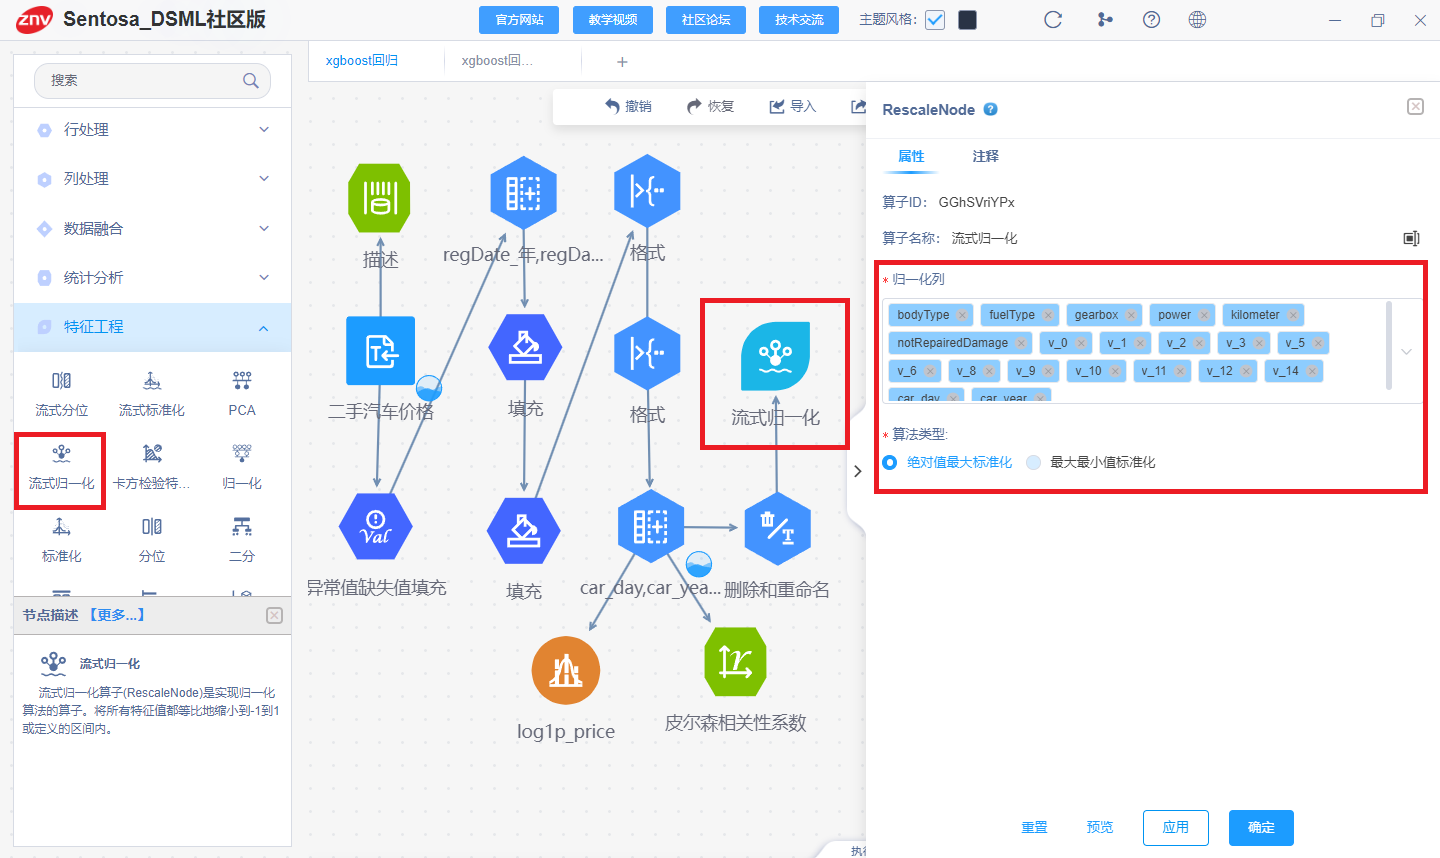Remove the gearbox tag
The width and height of the screenshot is (1440, 858).
pyautogui.click(x=1131, y=315)
